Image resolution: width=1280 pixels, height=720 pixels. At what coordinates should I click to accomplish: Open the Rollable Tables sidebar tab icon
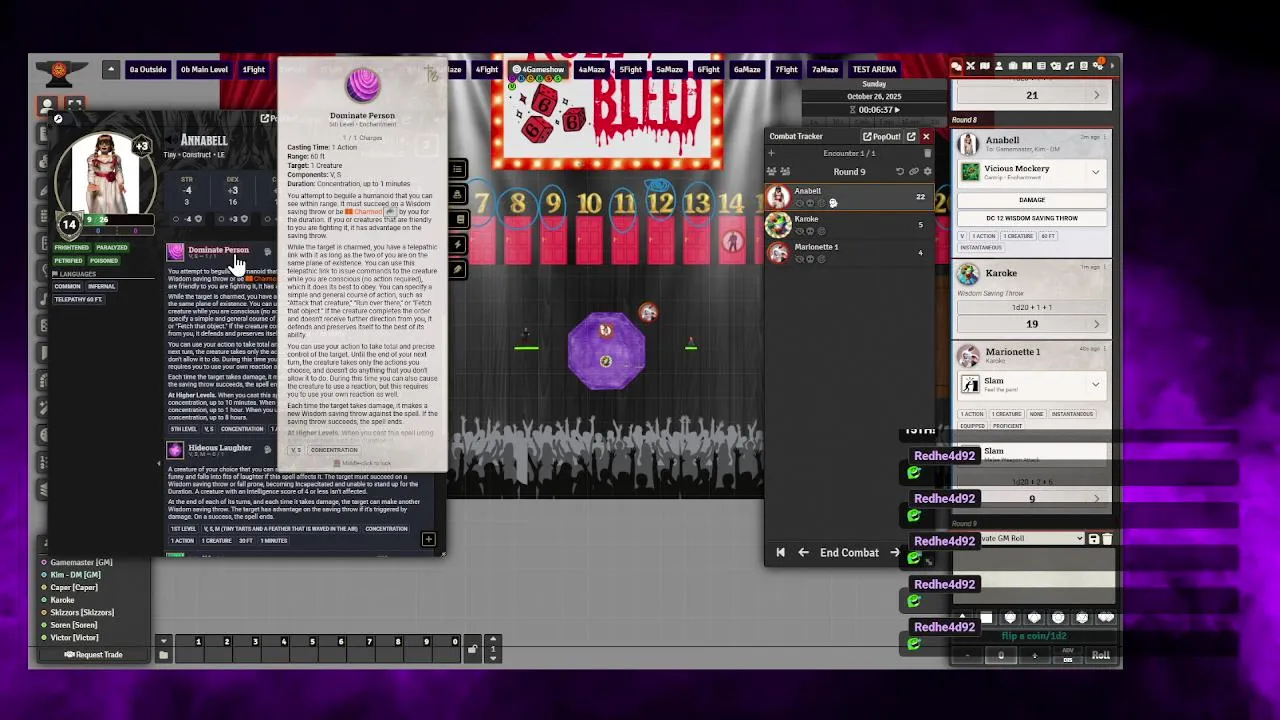click(1041, 66)
